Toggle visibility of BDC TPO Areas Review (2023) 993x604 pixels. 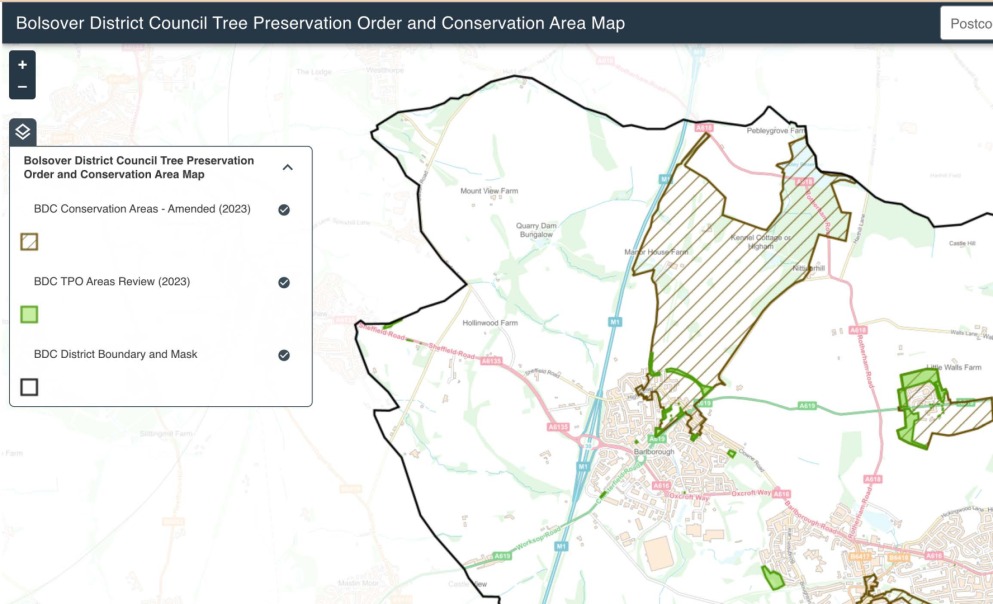(x=284, y=282)
